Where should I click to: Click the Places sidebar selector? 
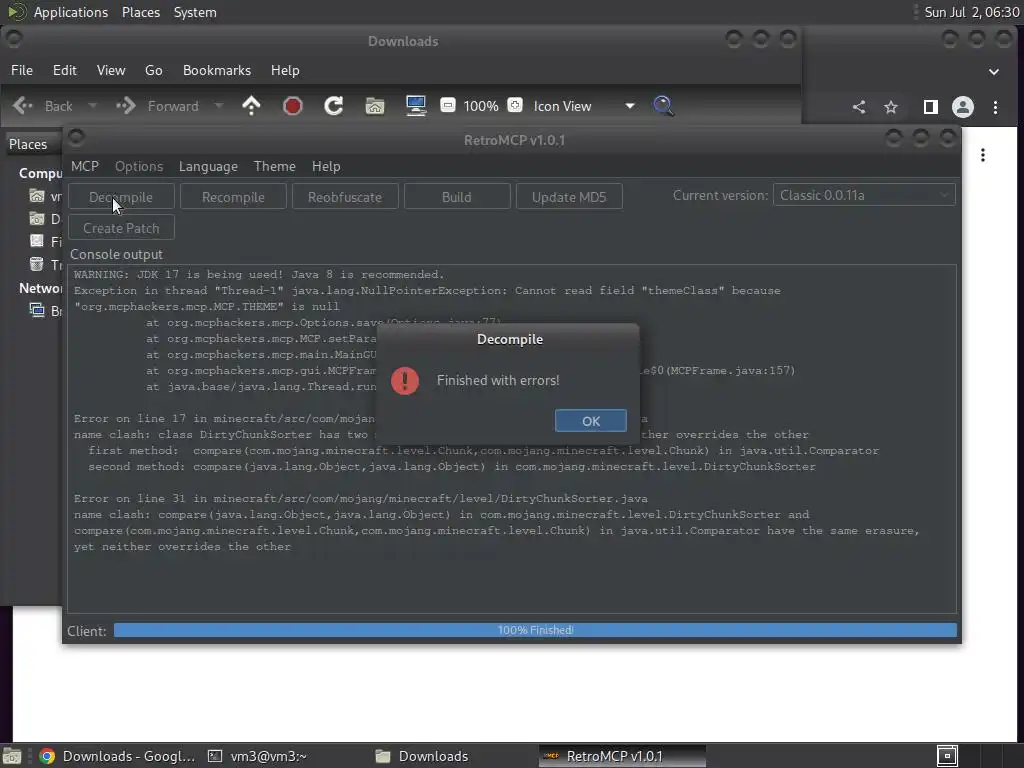[x=33, y=144]
